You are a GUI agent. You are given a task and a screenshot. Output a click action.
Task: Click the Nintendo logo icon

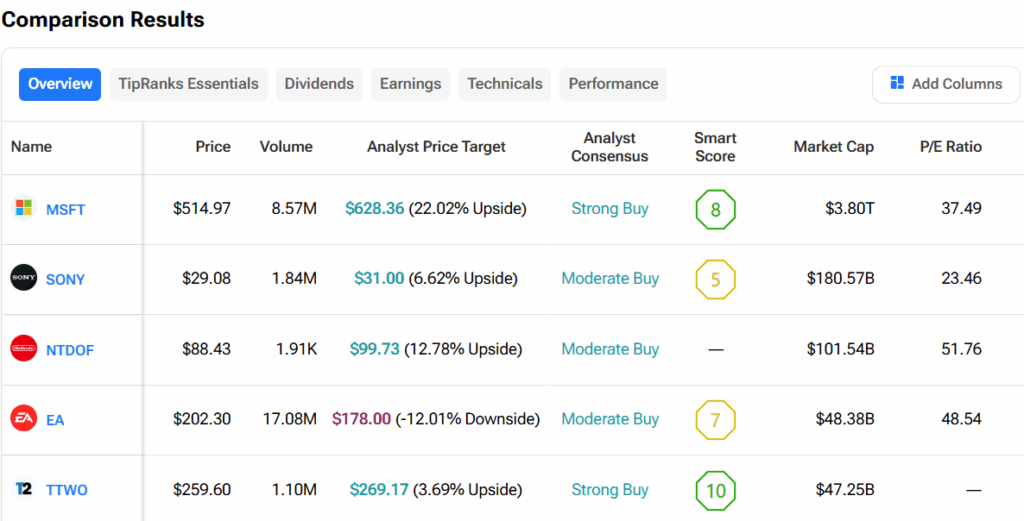(24, 349)
